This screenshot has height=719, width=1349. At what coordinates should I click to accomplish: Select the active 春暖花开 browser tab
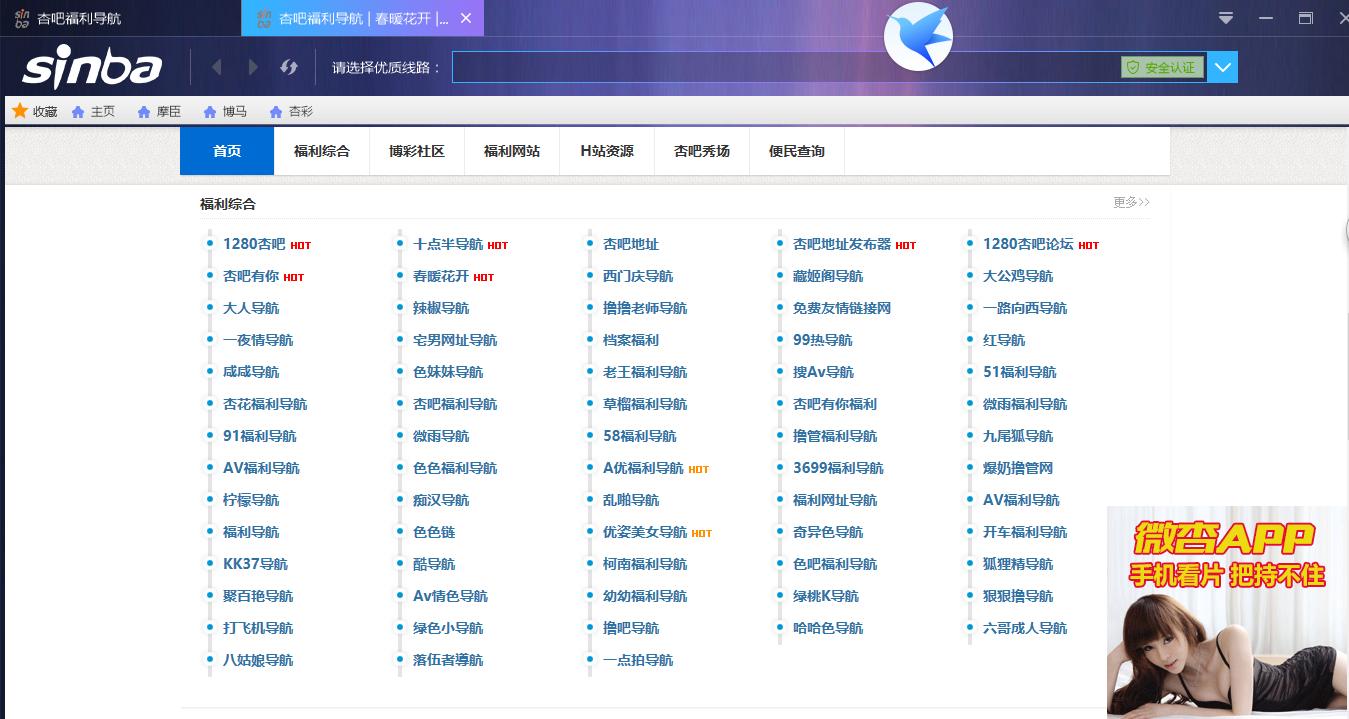pyautogui.click(x=362, y=18)
